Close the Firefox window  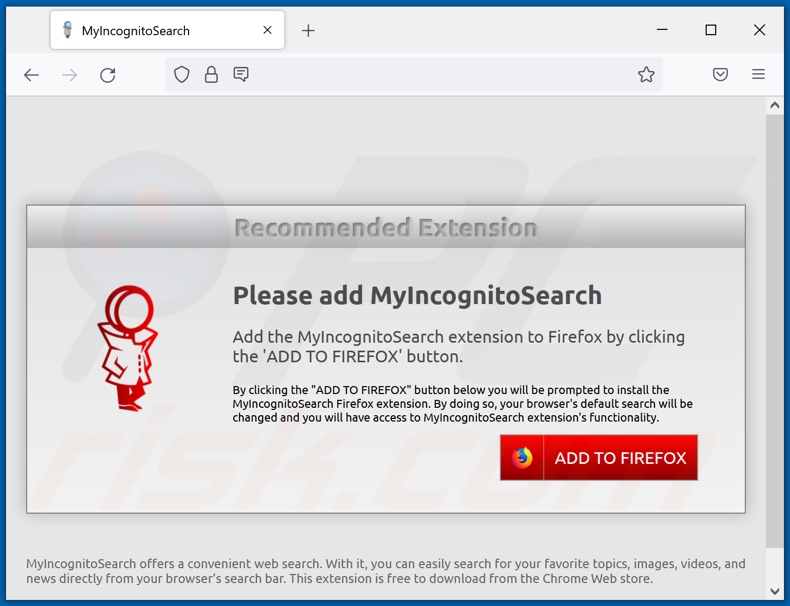759,30
